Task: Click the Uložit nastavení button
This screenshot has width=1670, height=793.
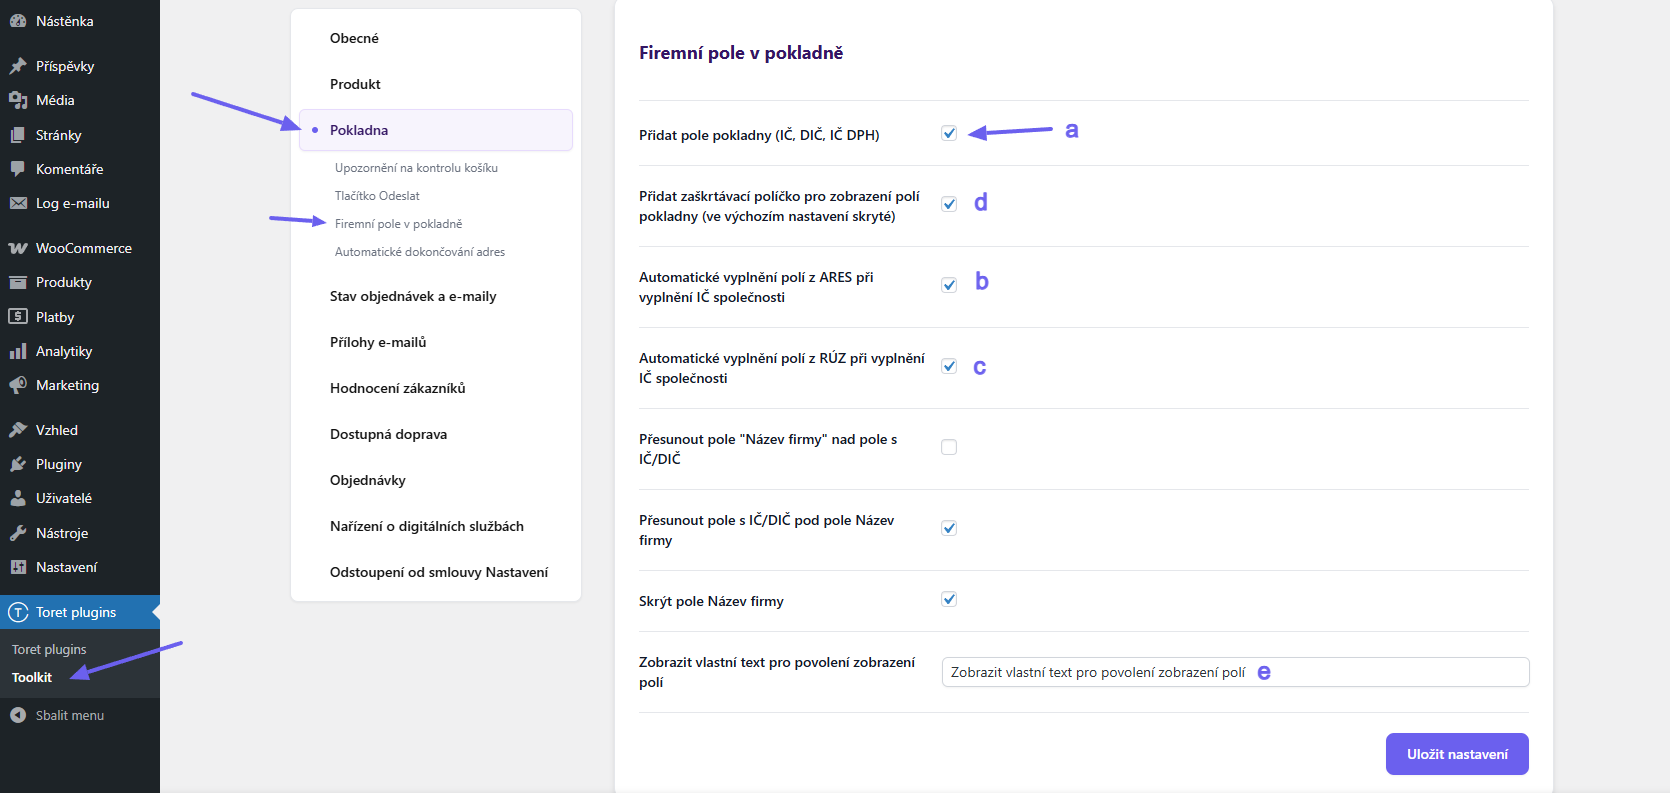Action: pos(1456,754)
